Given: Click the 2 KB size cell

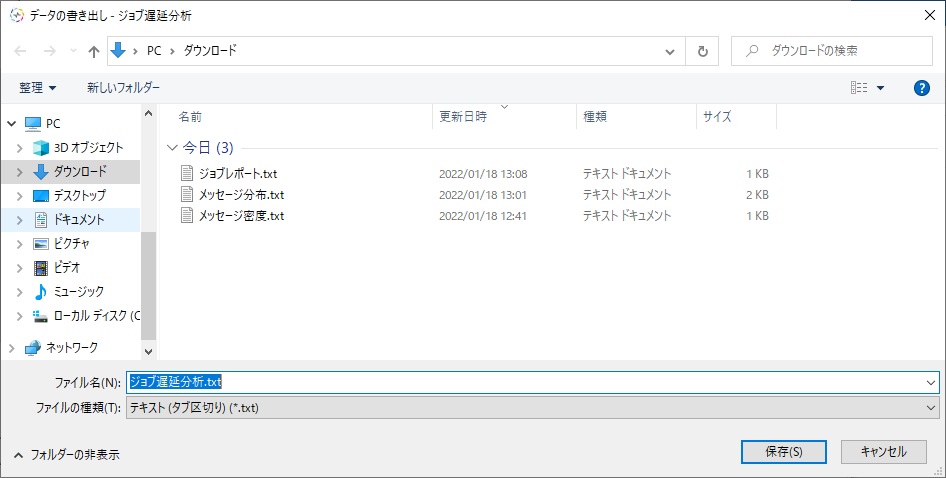Looking at the screenshot, I should pos(757,195).
